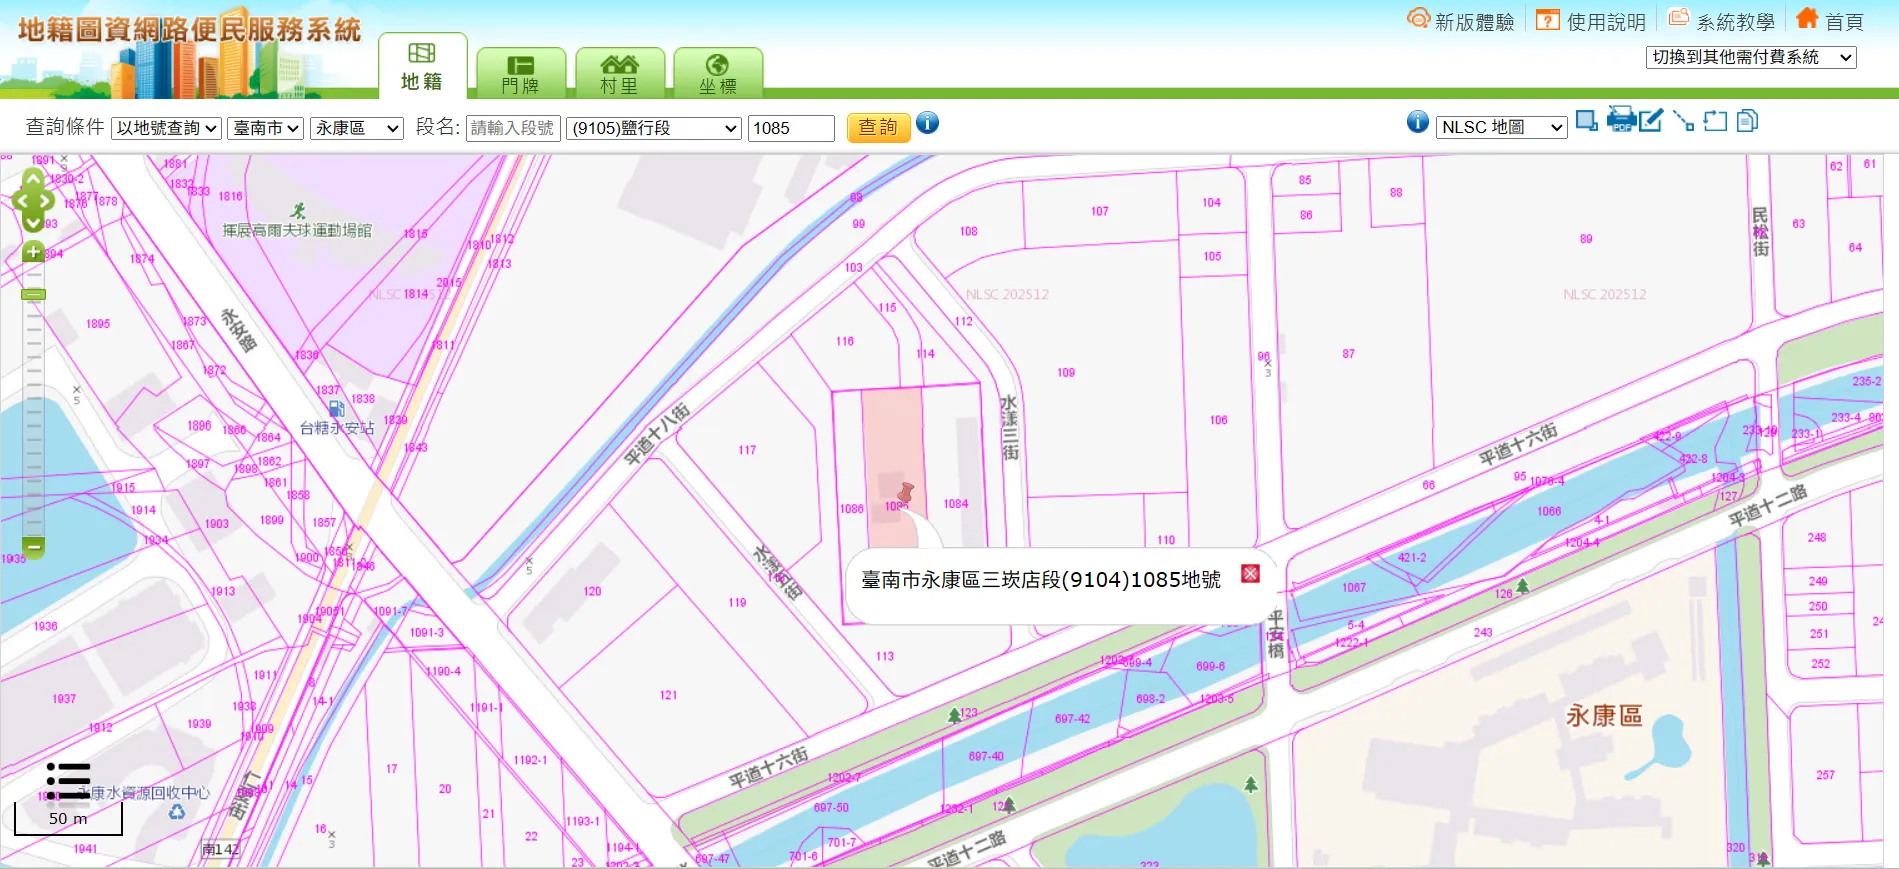Screen dimensions: 1899x869
Task: Click the zoom slider track below the handle
Action: (33, 420)
